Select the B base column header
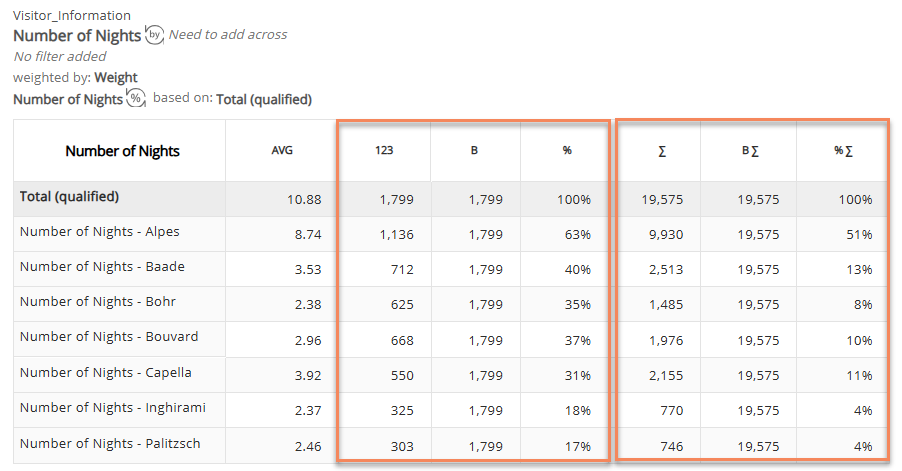Screen dimensions: 902x471 (475, 151)
